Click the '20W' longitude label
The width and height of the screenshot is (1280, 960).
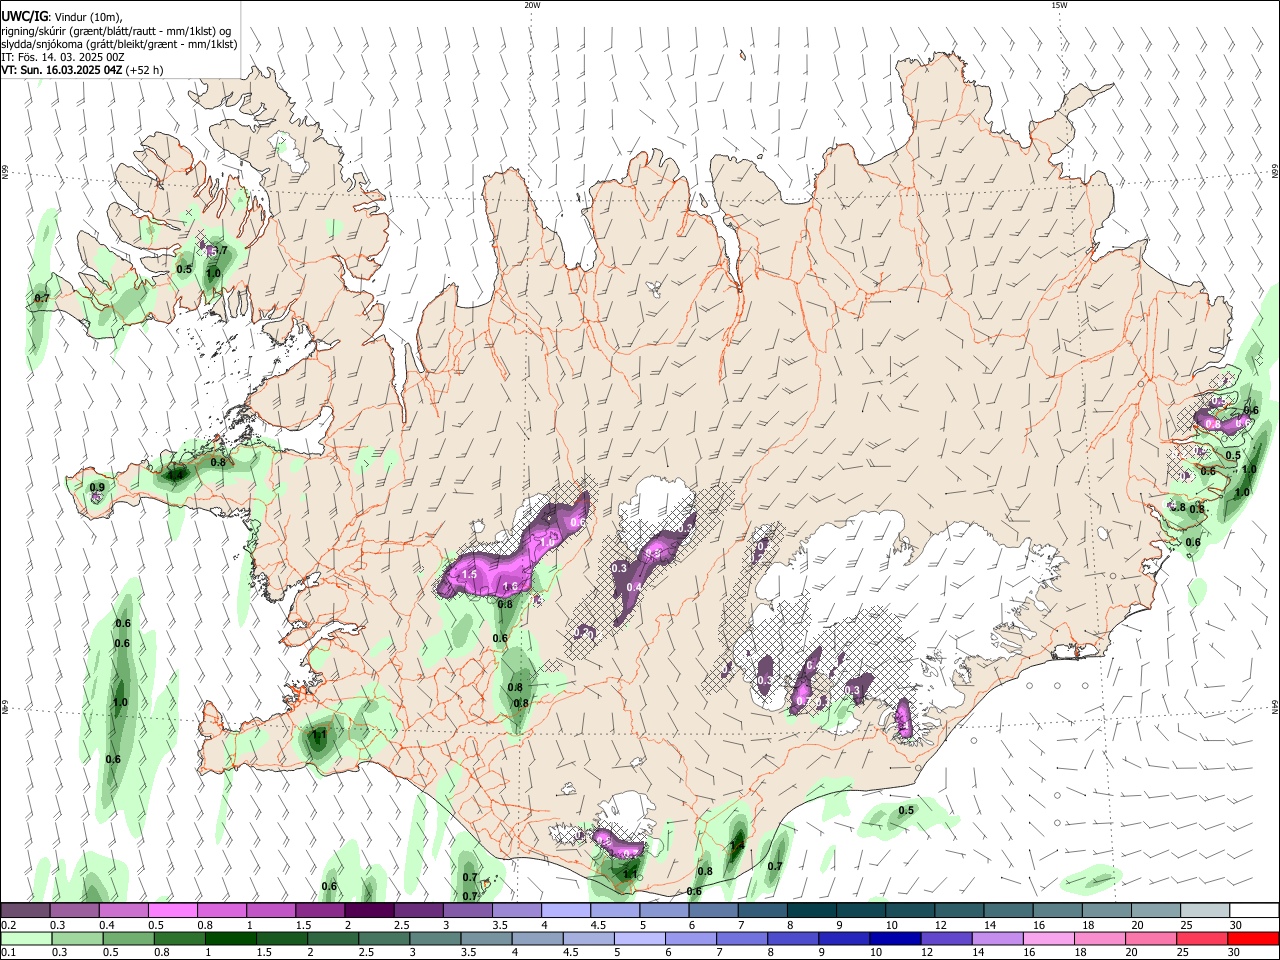point(532,5)
